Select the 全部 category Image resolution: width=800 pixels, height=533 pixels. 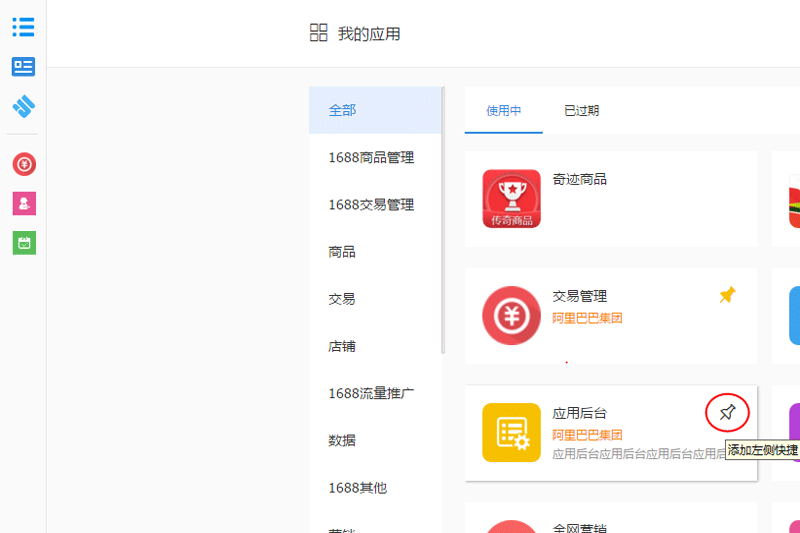pos(342,110)
